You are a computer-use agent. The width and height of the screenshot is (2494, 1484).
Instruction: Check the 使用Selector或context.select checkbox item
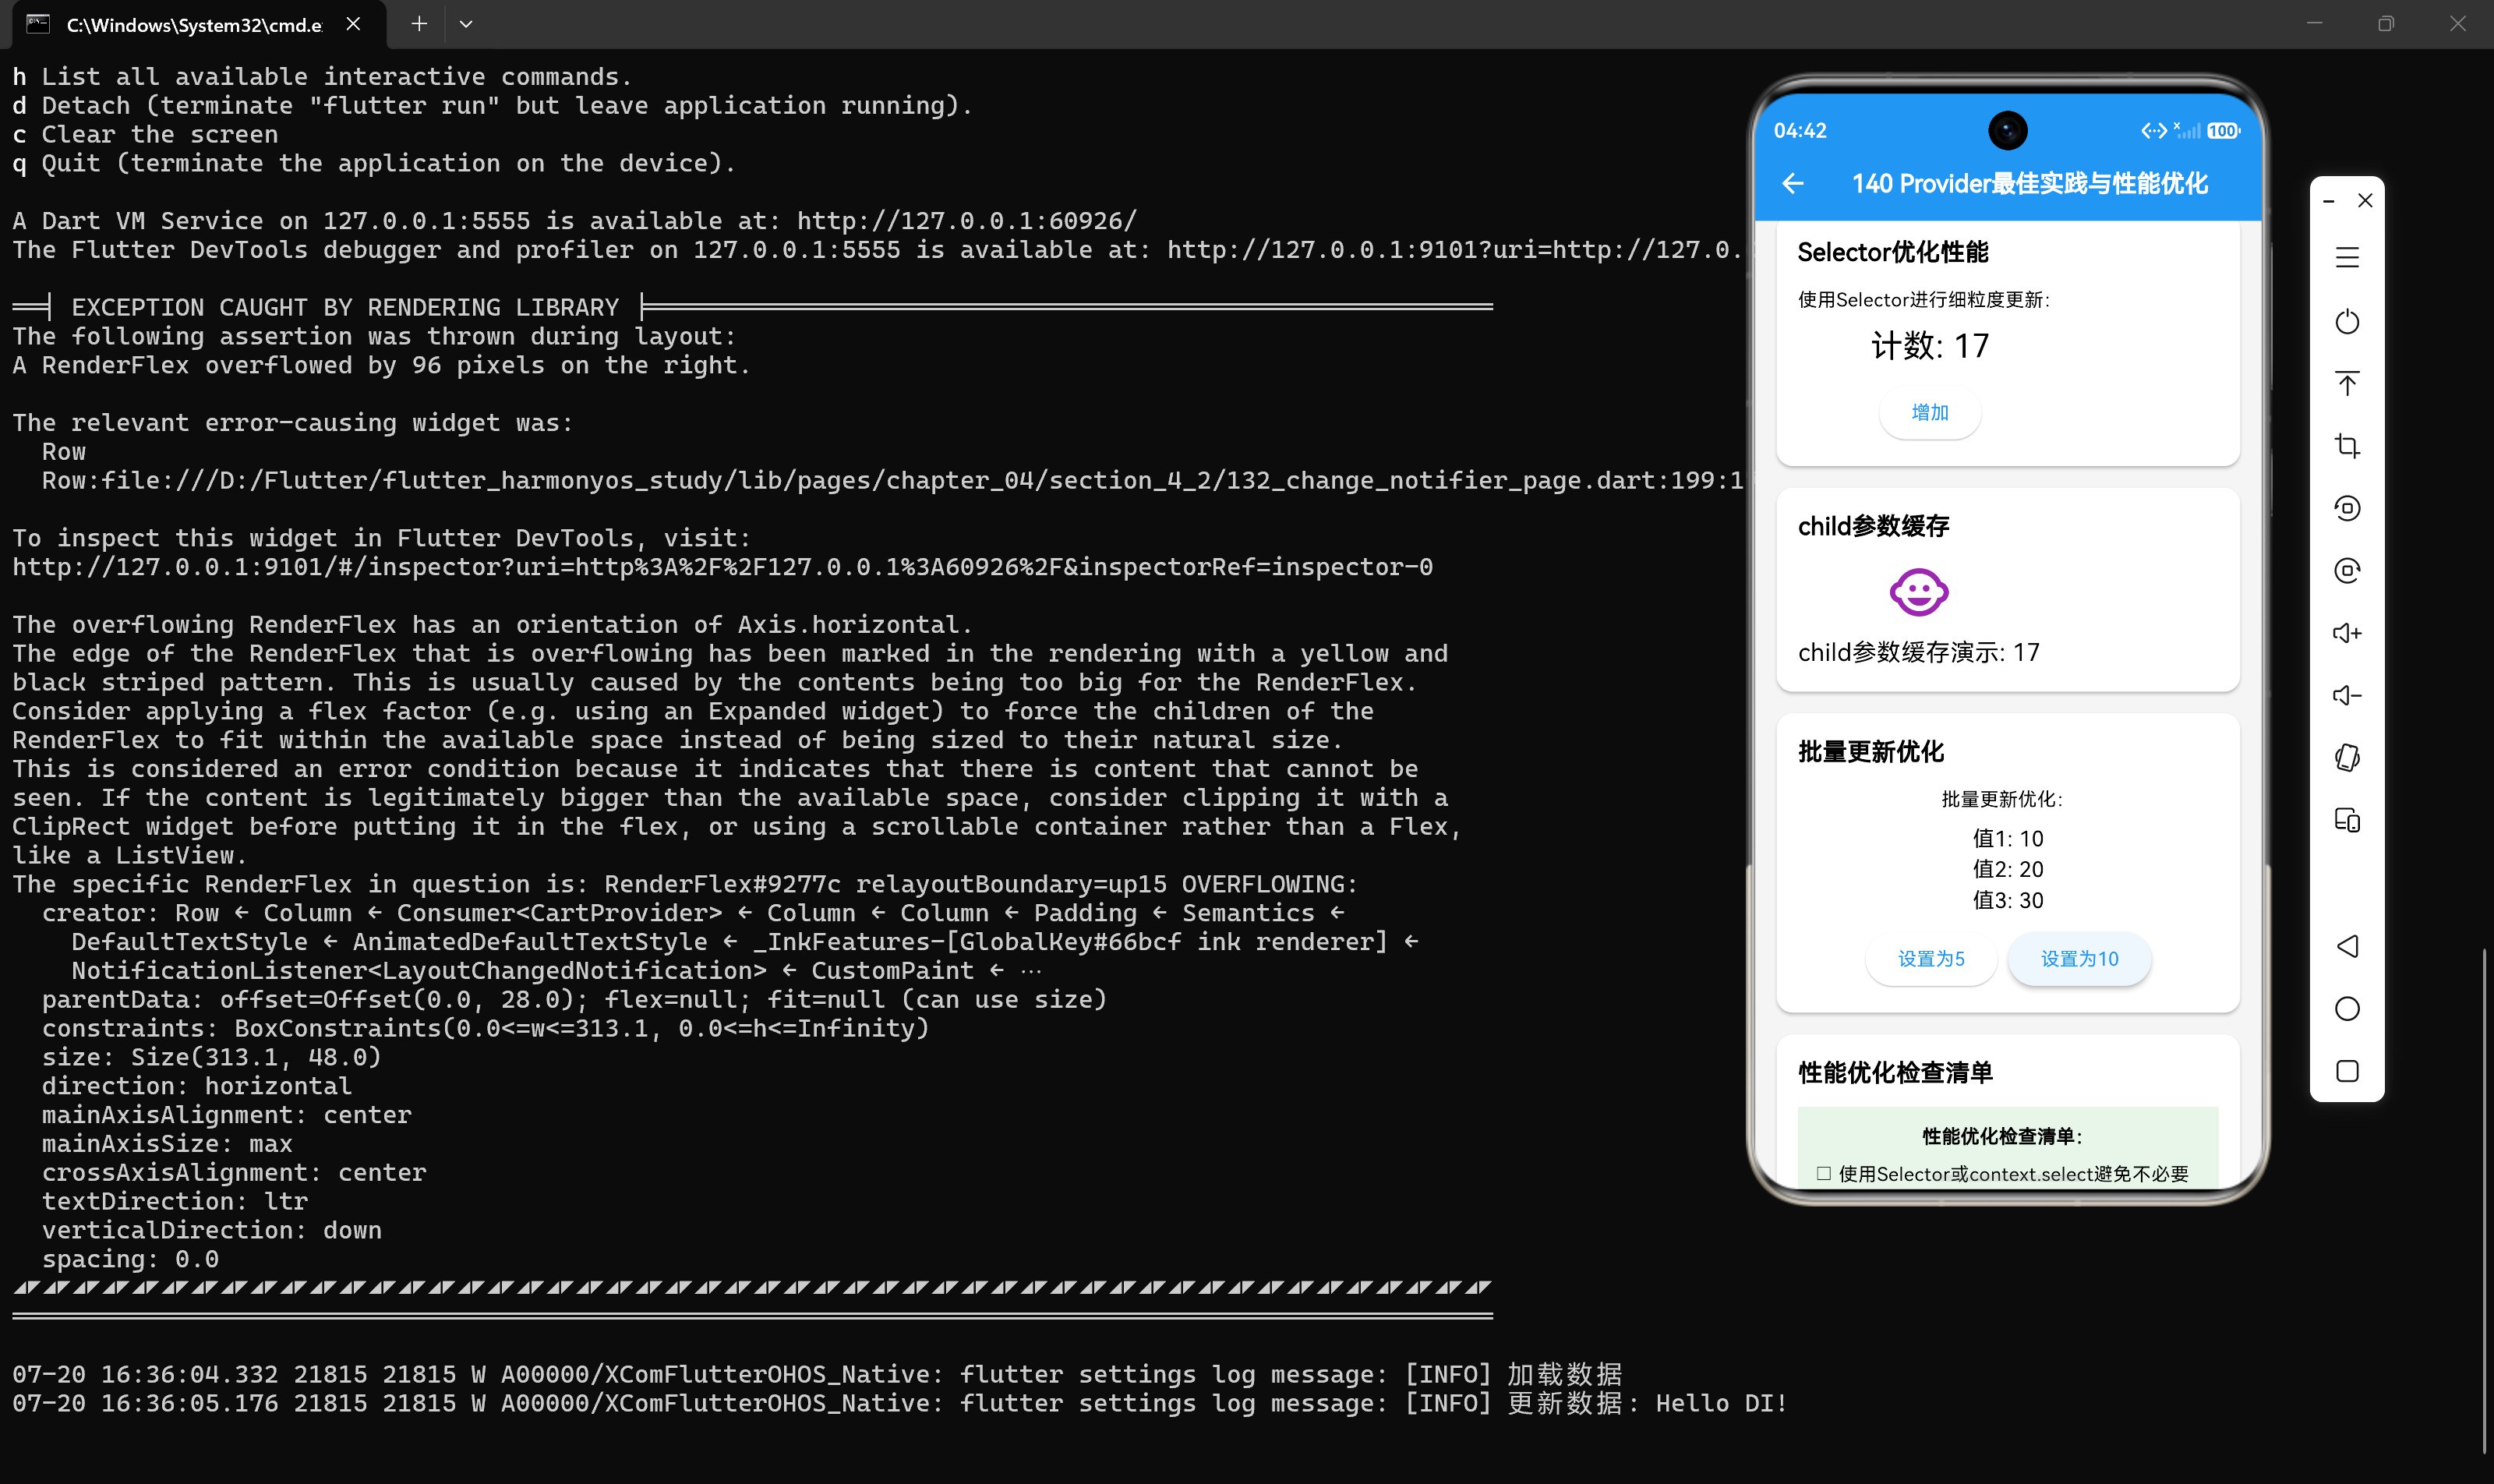(1823, 1174)
